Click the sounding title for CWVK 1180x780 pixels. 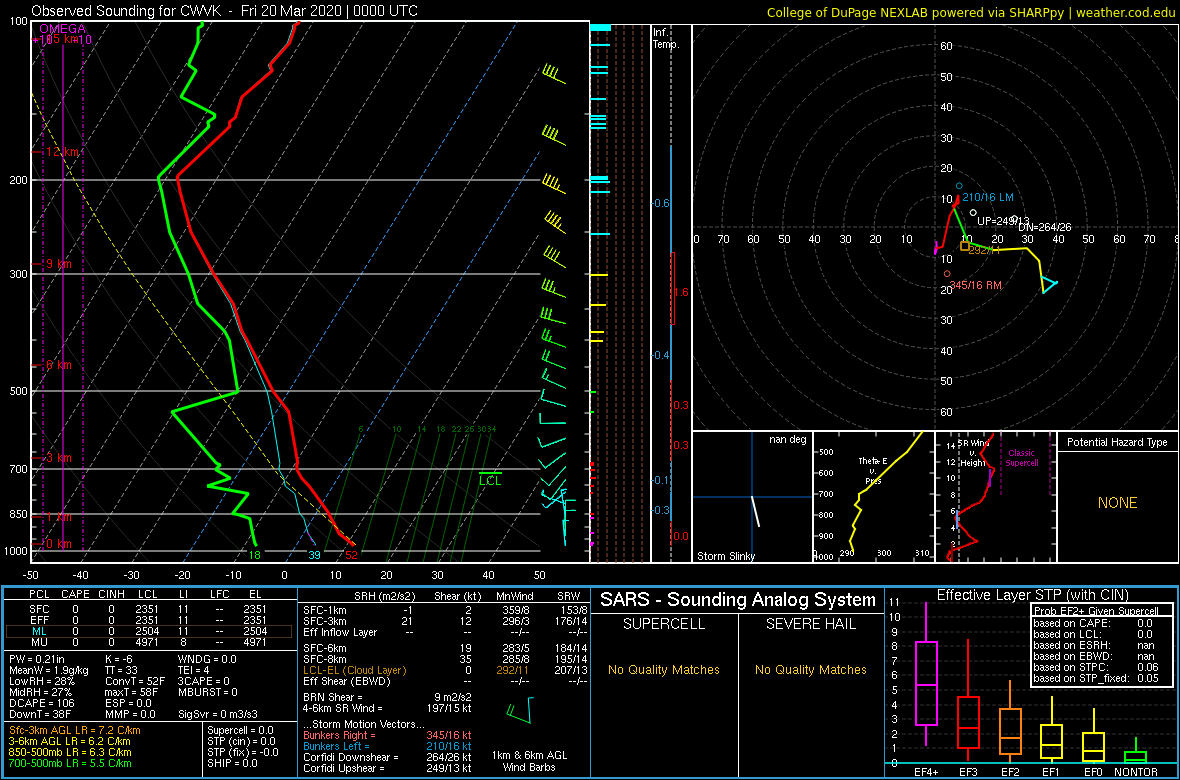tap(225, 11)
